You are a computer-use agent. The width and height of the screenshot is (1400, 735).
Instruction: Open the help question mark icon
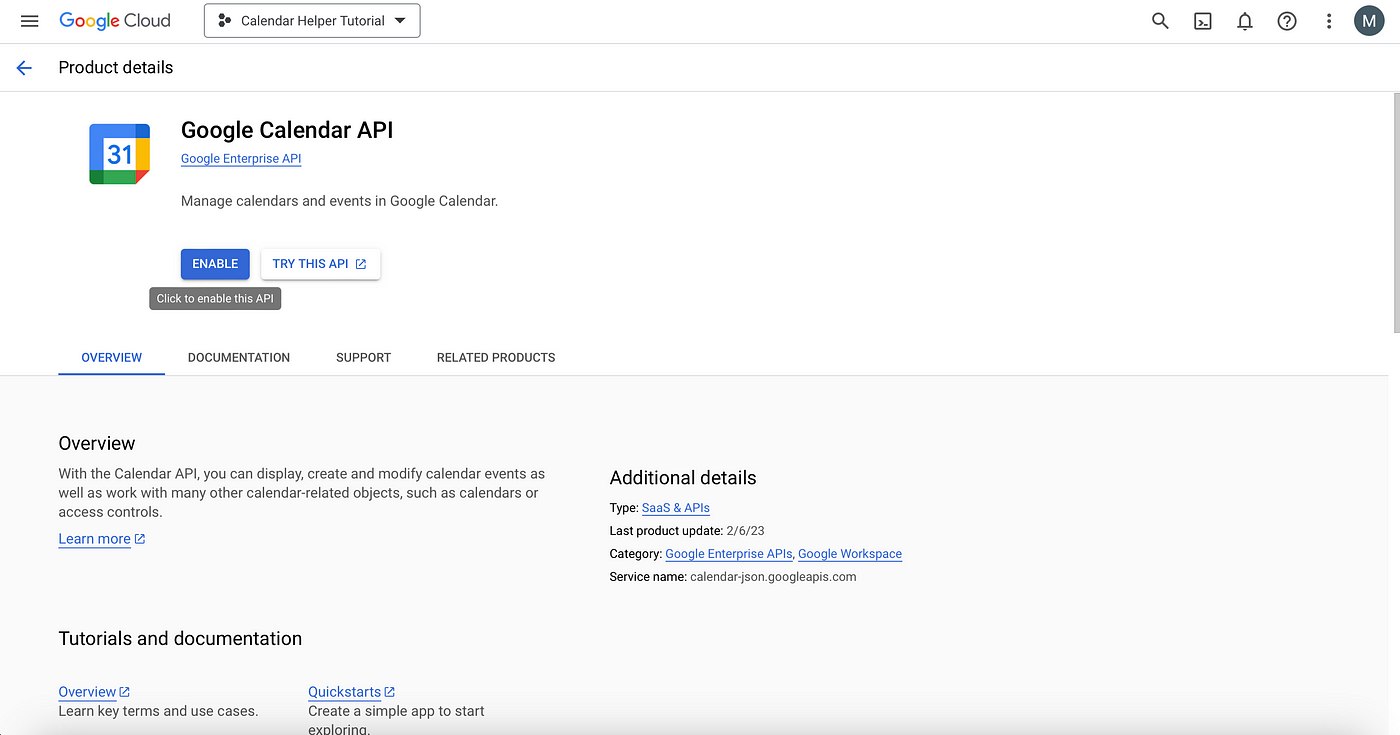[x=1287, y=21]
